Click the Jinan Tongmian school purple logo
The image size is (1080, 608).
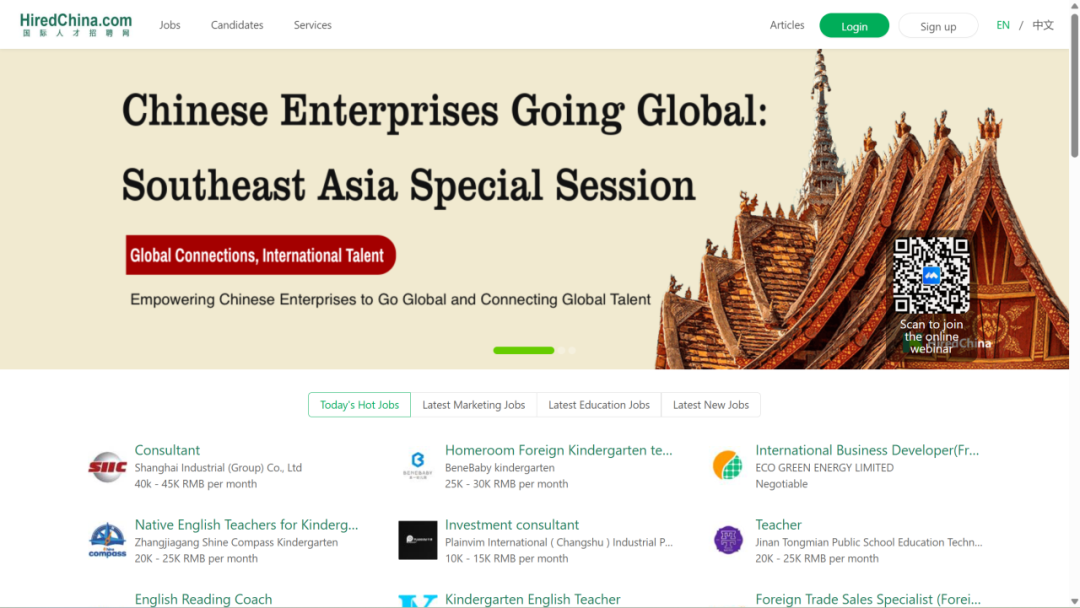pos(727,540)
